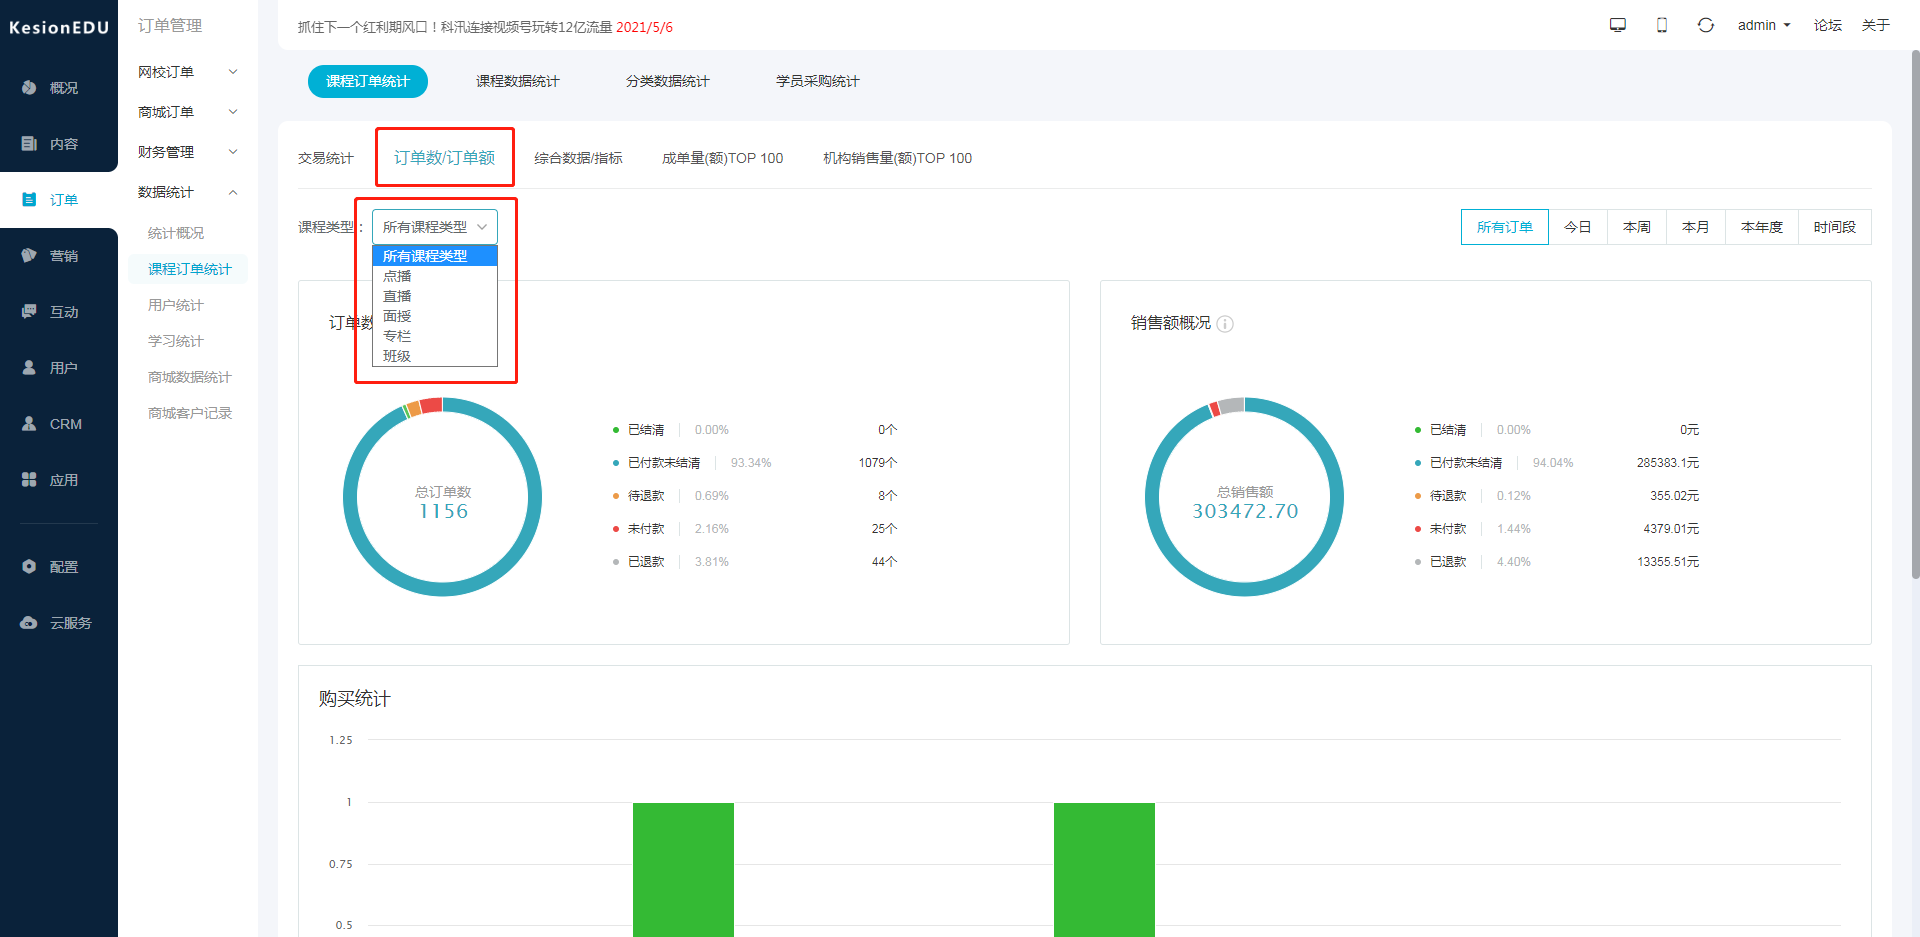Image resolution: width=1920 pixels, height=937 pixels.
Task: Open the 论坛 forum link
Action: pyautogui.click(x=1828, y=25)
